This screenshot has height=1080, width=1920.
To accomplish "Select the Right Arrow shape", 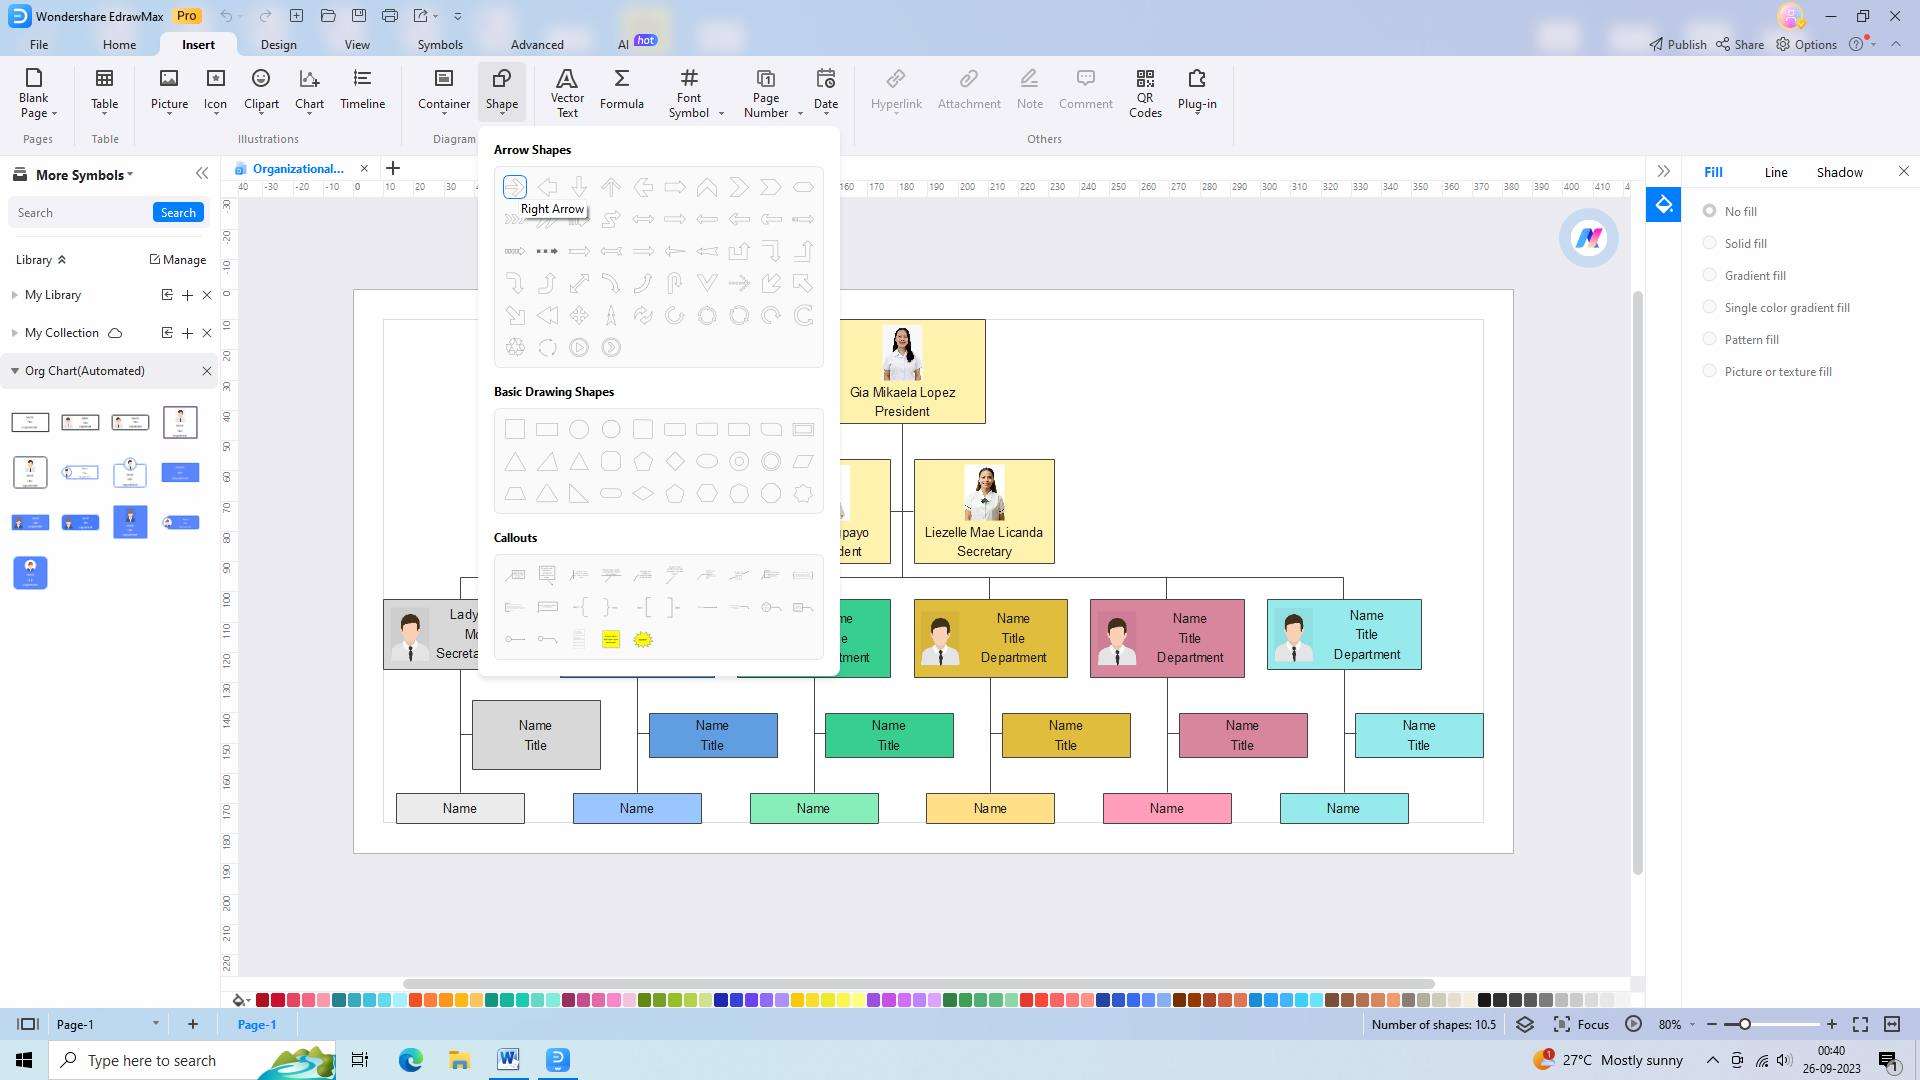I will (514, 187).
